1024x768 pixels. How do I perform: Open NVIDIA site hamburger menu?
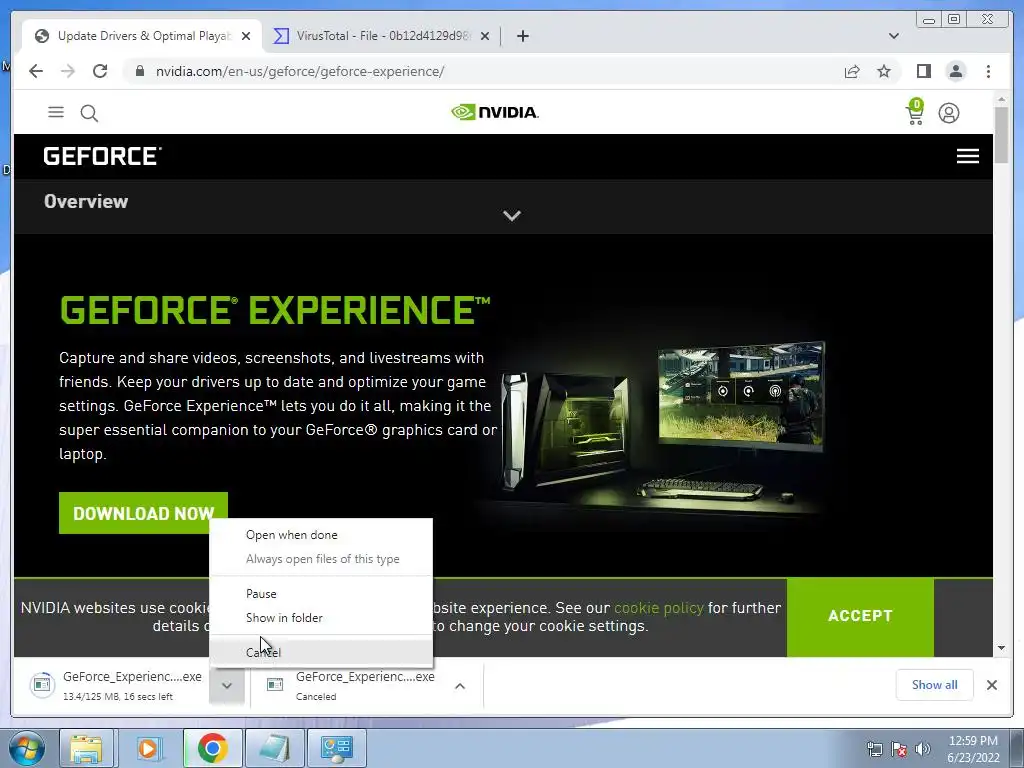click(x=56, y=112)
